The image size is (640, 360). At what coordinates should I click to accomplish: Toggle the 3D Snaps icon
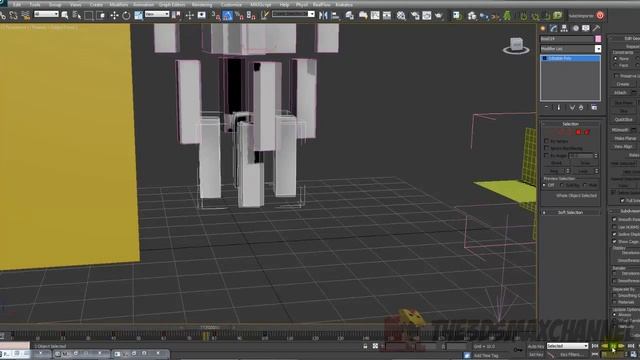click(x=216, y=16)
